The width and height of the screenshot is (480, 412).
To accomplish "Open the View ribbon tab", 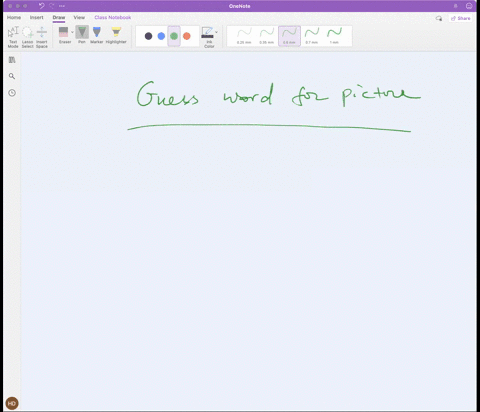I will (79, 17).
